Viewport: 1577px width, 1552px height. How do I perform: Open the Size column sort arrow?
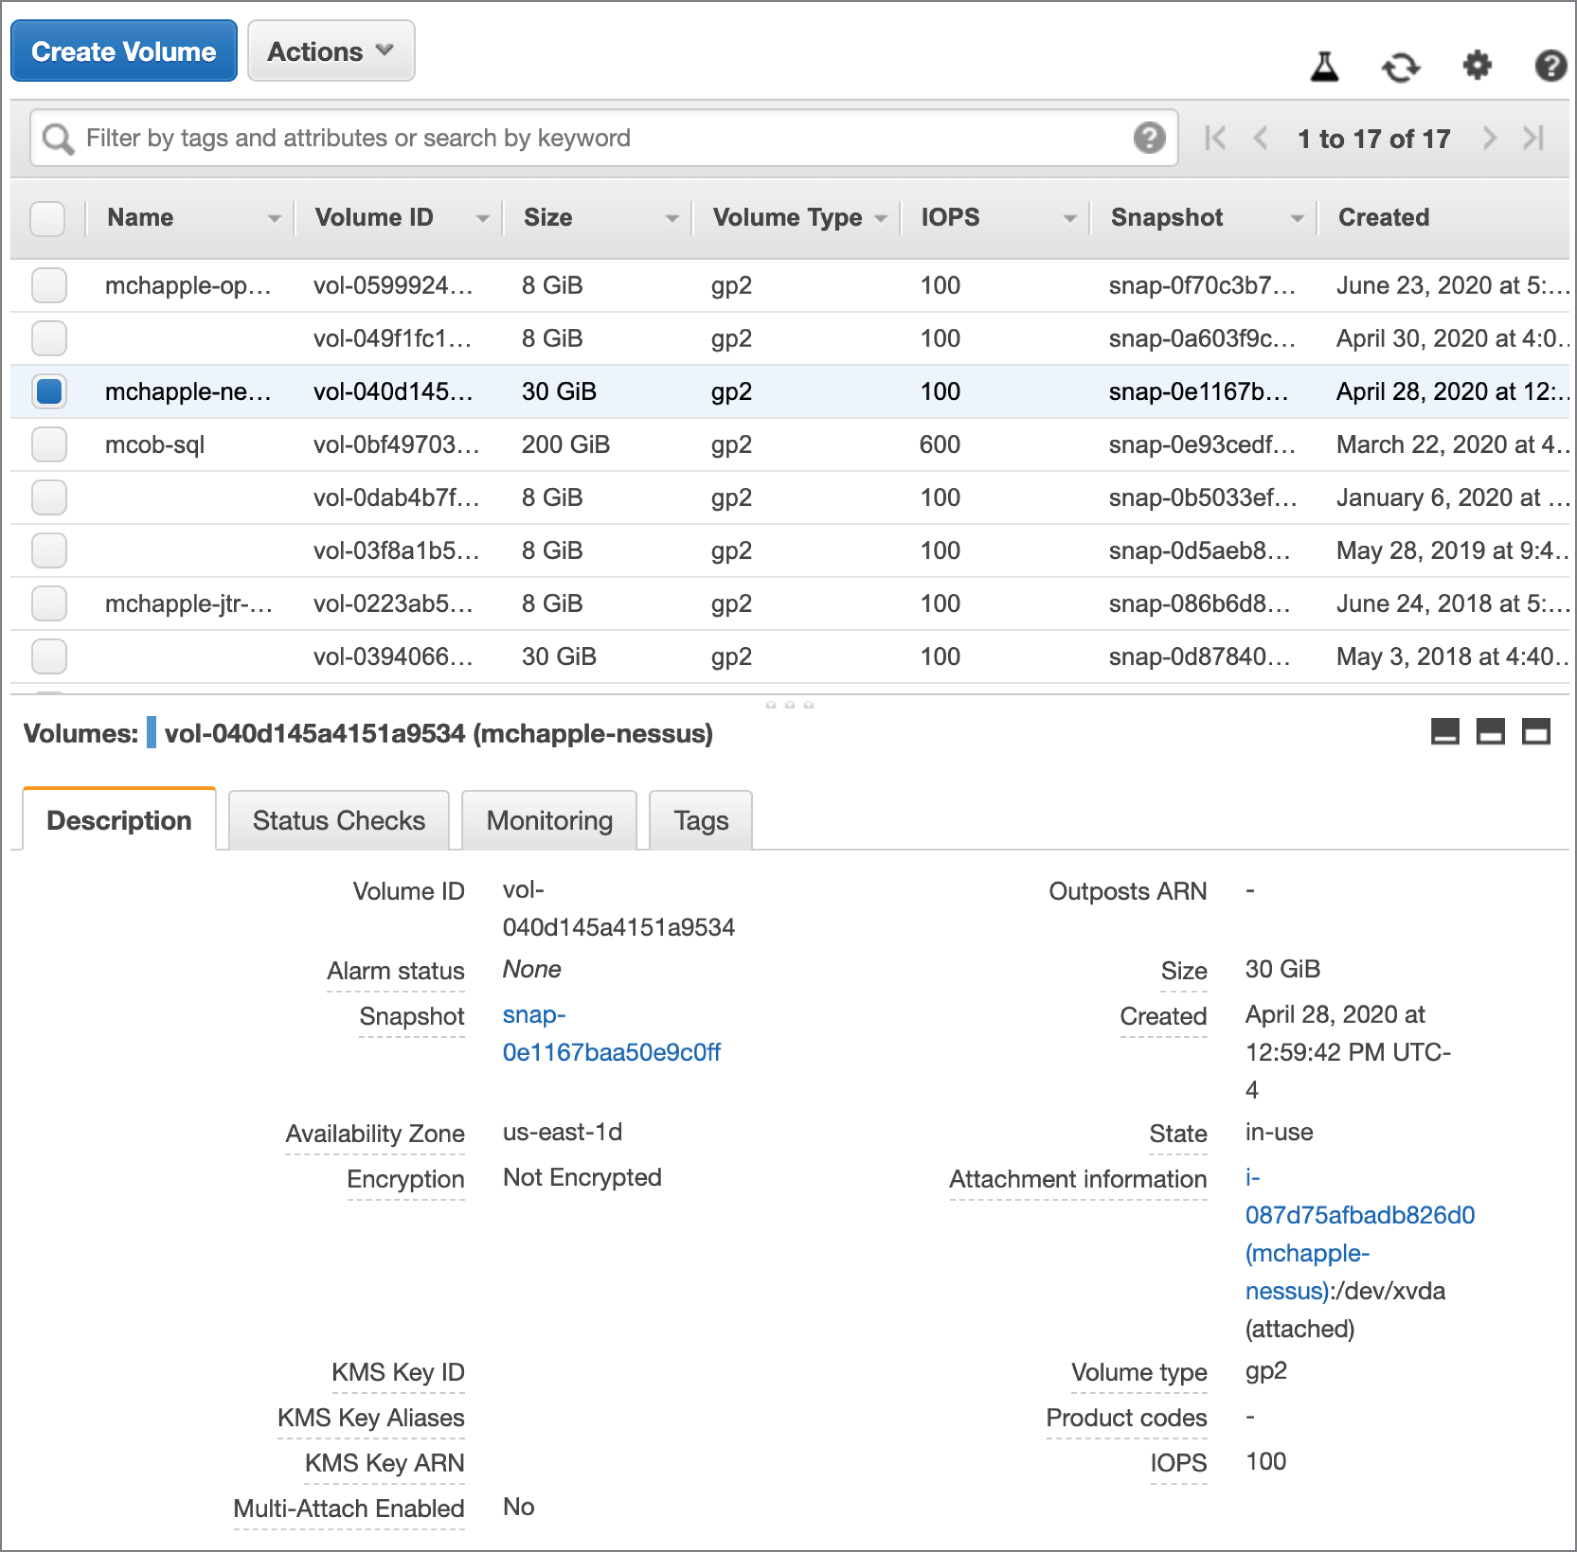tap(672, 219)
